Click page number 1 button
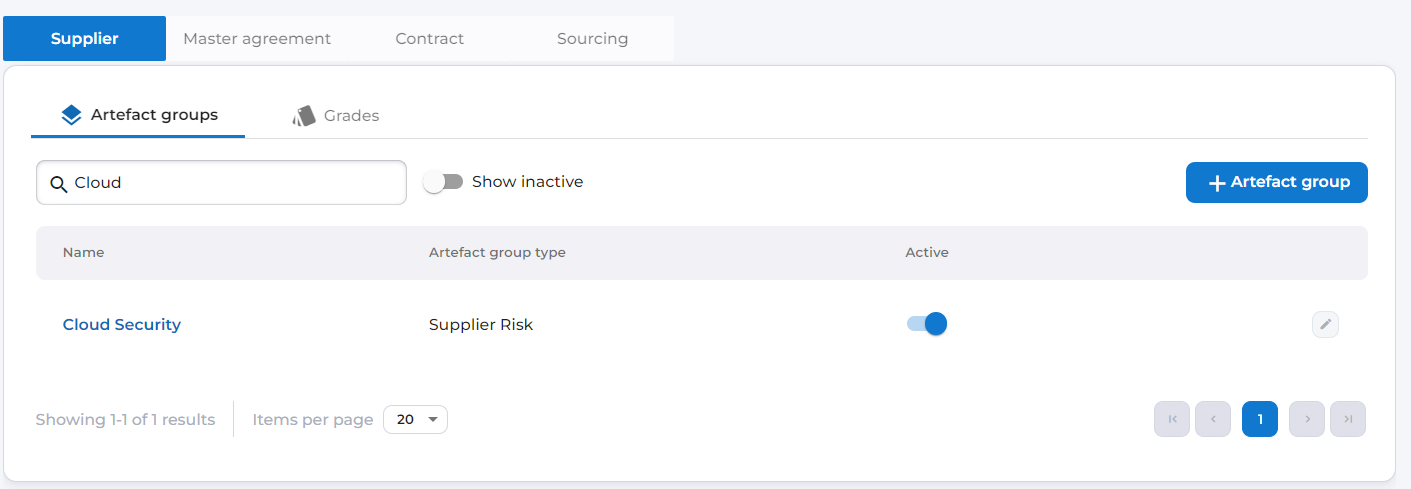The image size is (1411, 489). tap(1260, 419)
